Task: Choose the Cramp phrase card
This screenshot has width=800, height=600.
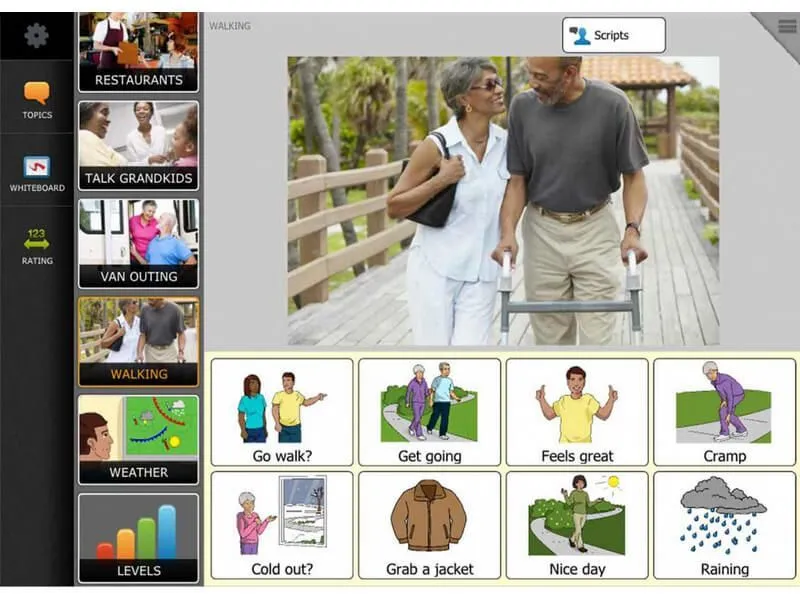Action: (x=724, y=412)
